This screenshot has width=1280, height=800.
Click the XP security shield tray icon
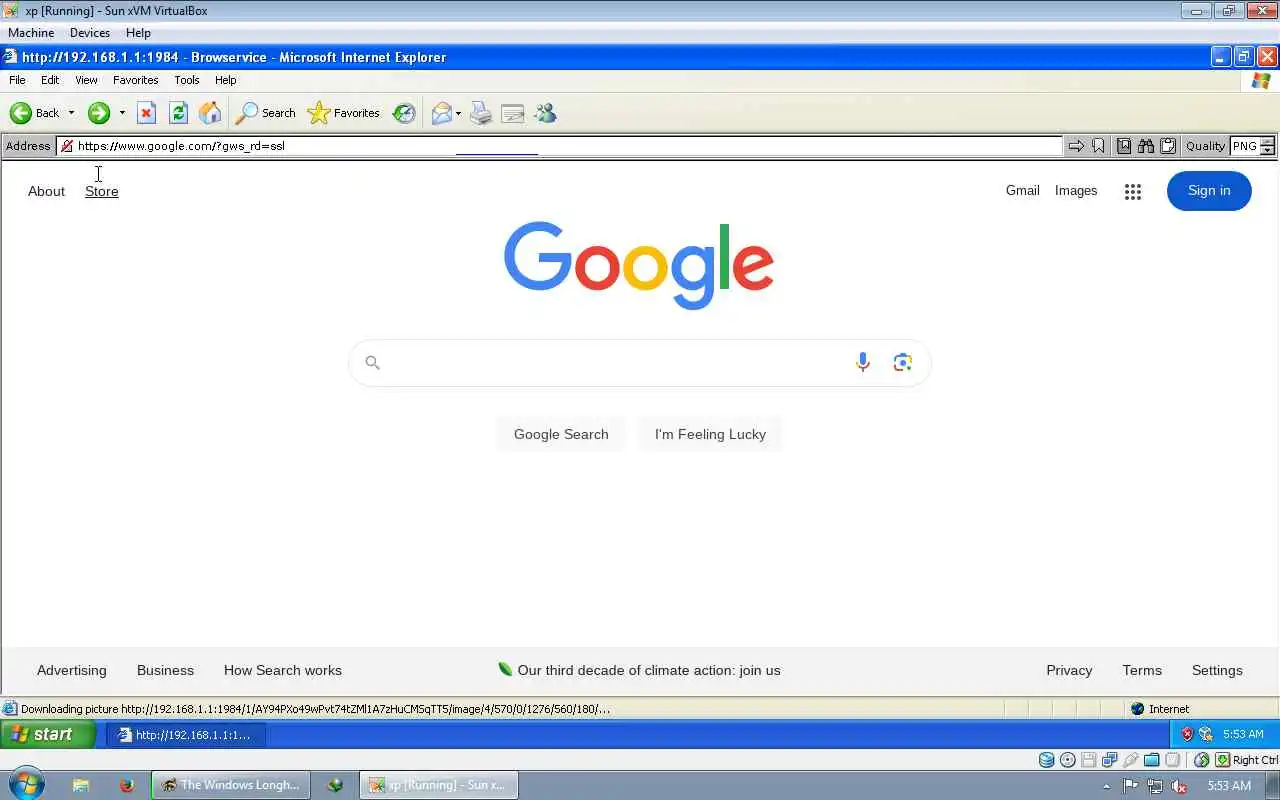1187,734
